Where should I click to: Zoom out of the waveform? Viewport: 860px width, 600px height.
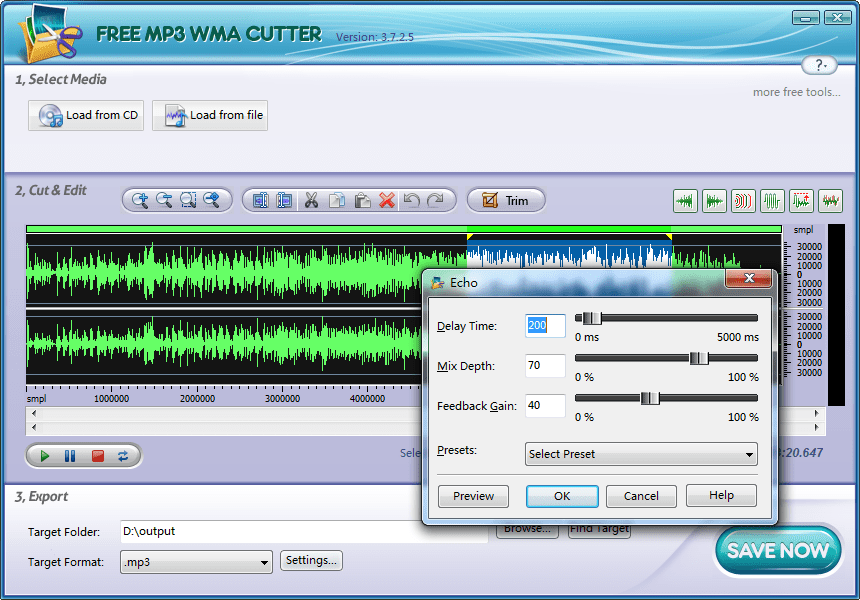pos(166,200)
